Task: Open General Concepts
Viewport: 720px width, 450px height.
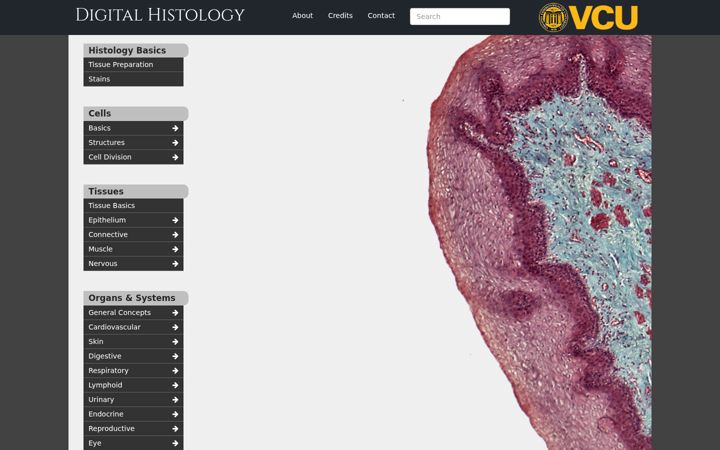Action: [133, 313]
